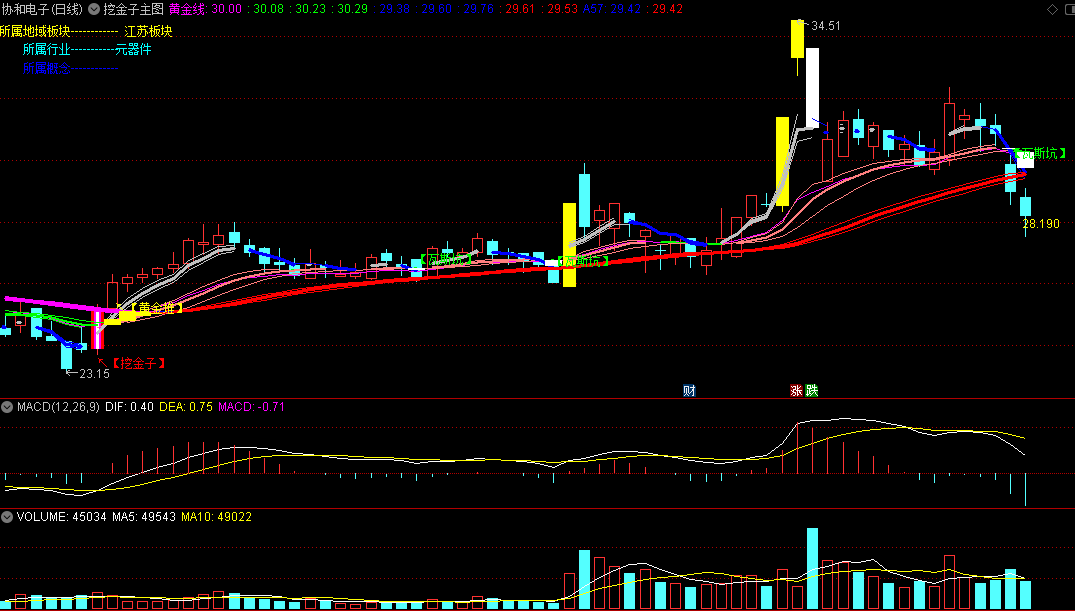1075x611 pixels.
Task: Click the 所属地域板块 label
Action: (35, 32)
